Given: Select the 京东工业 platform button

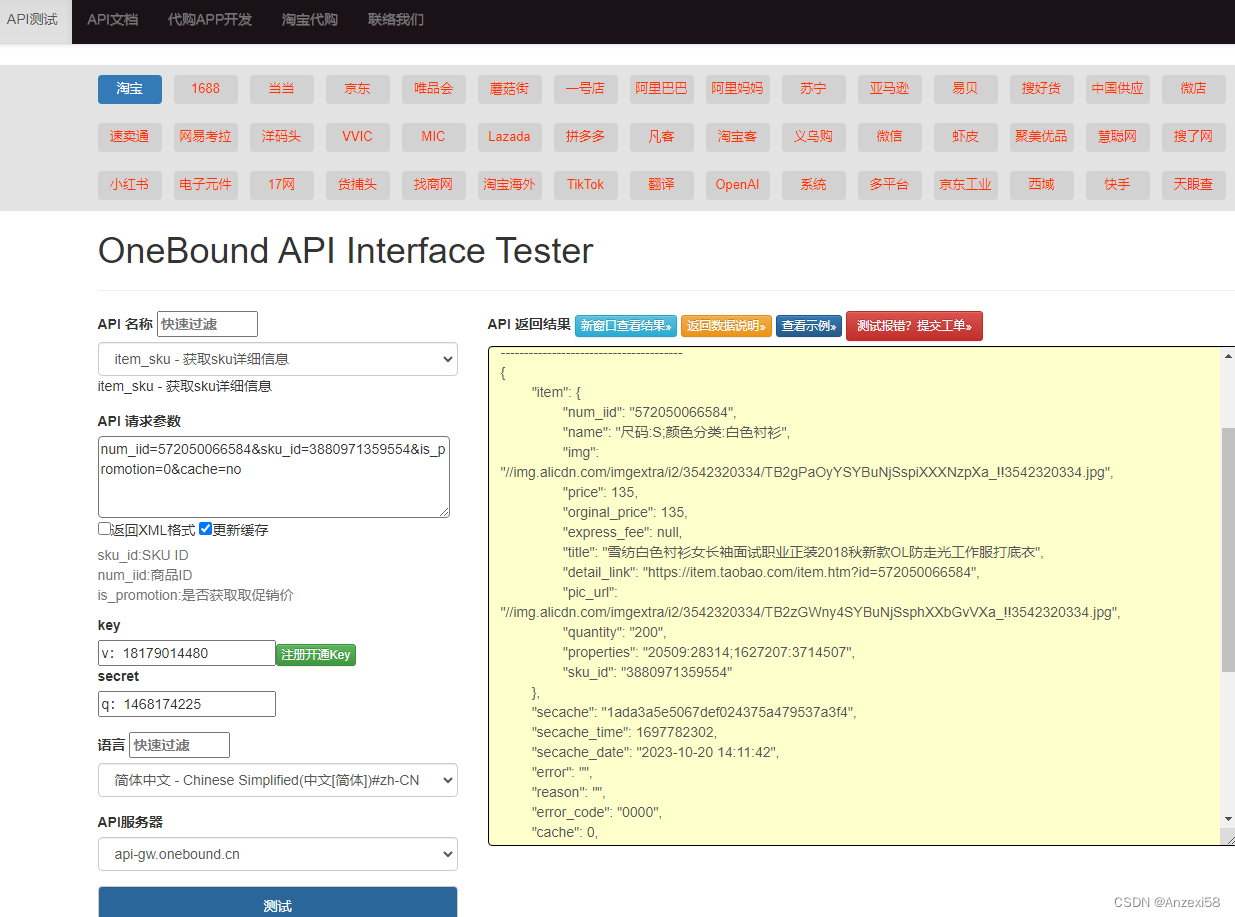Looking at the screenshot, I should 966,185.
